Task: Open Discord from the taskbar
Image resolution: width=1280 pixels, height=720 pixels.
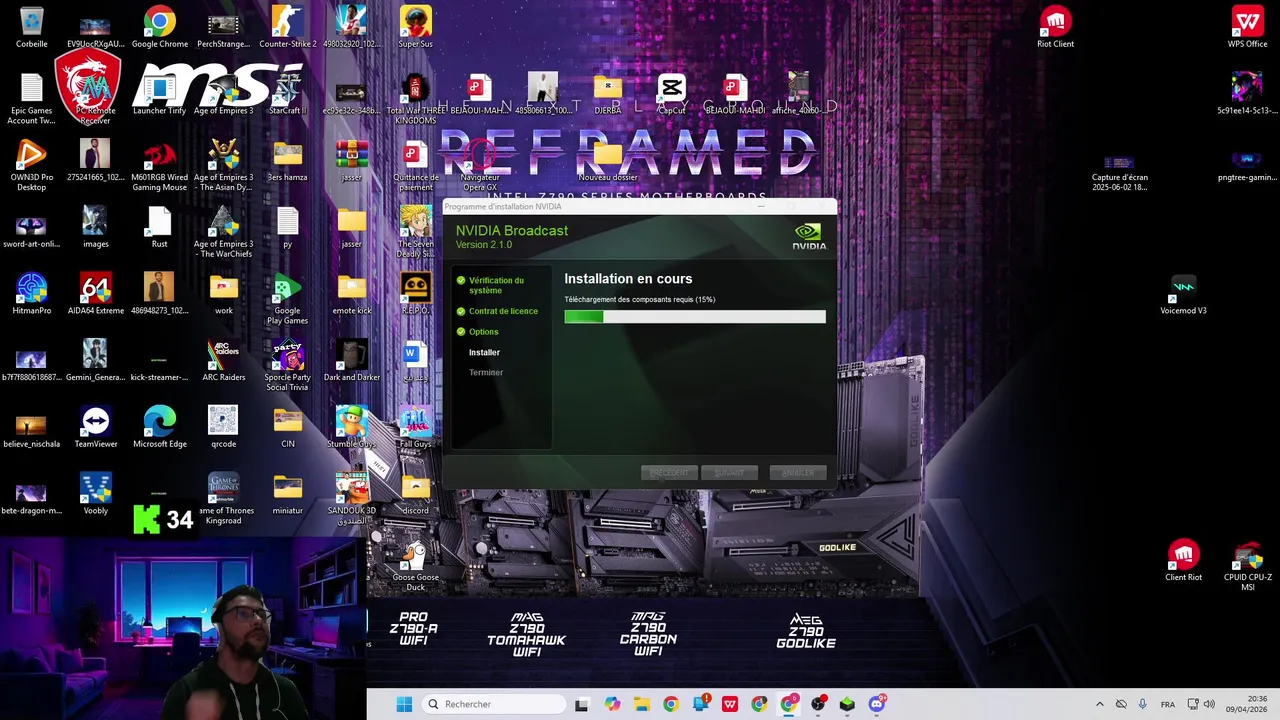Action: [x=877, y=704]
